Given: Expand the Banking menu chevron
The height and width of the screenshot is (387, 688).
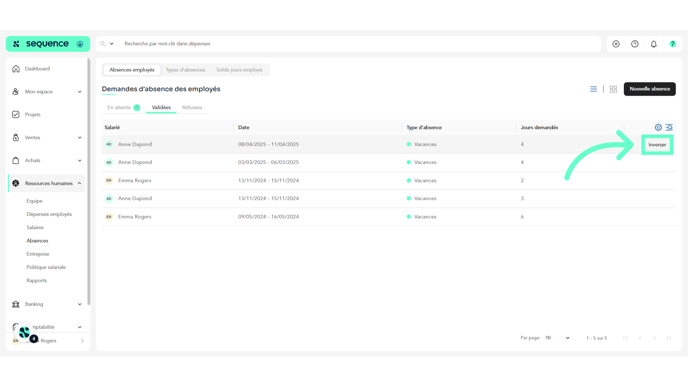Looking at the screenshot, I should [79, 304].
